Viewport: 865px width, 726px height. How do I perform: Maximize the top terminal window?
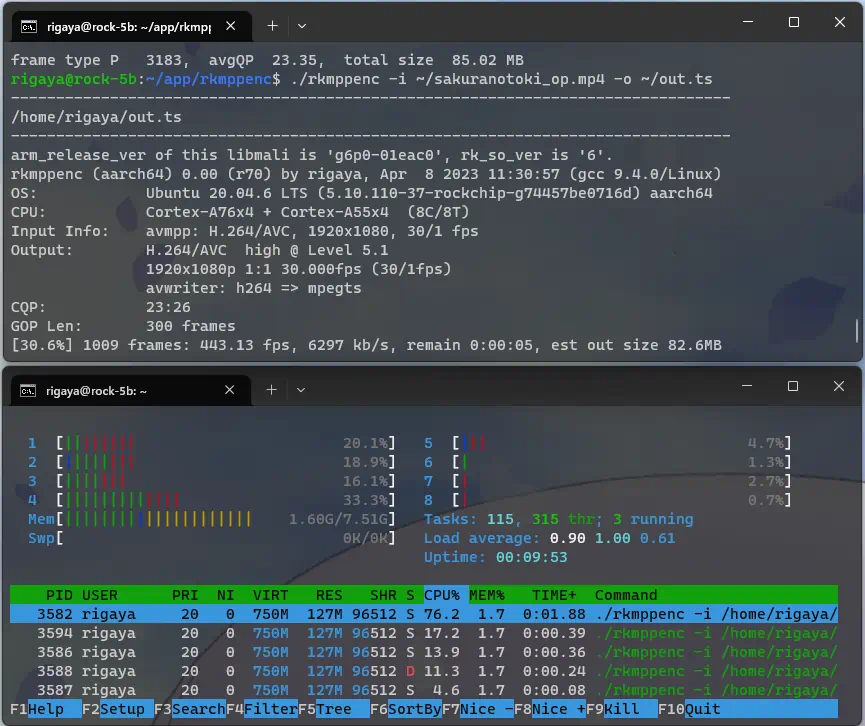[794, 22]
